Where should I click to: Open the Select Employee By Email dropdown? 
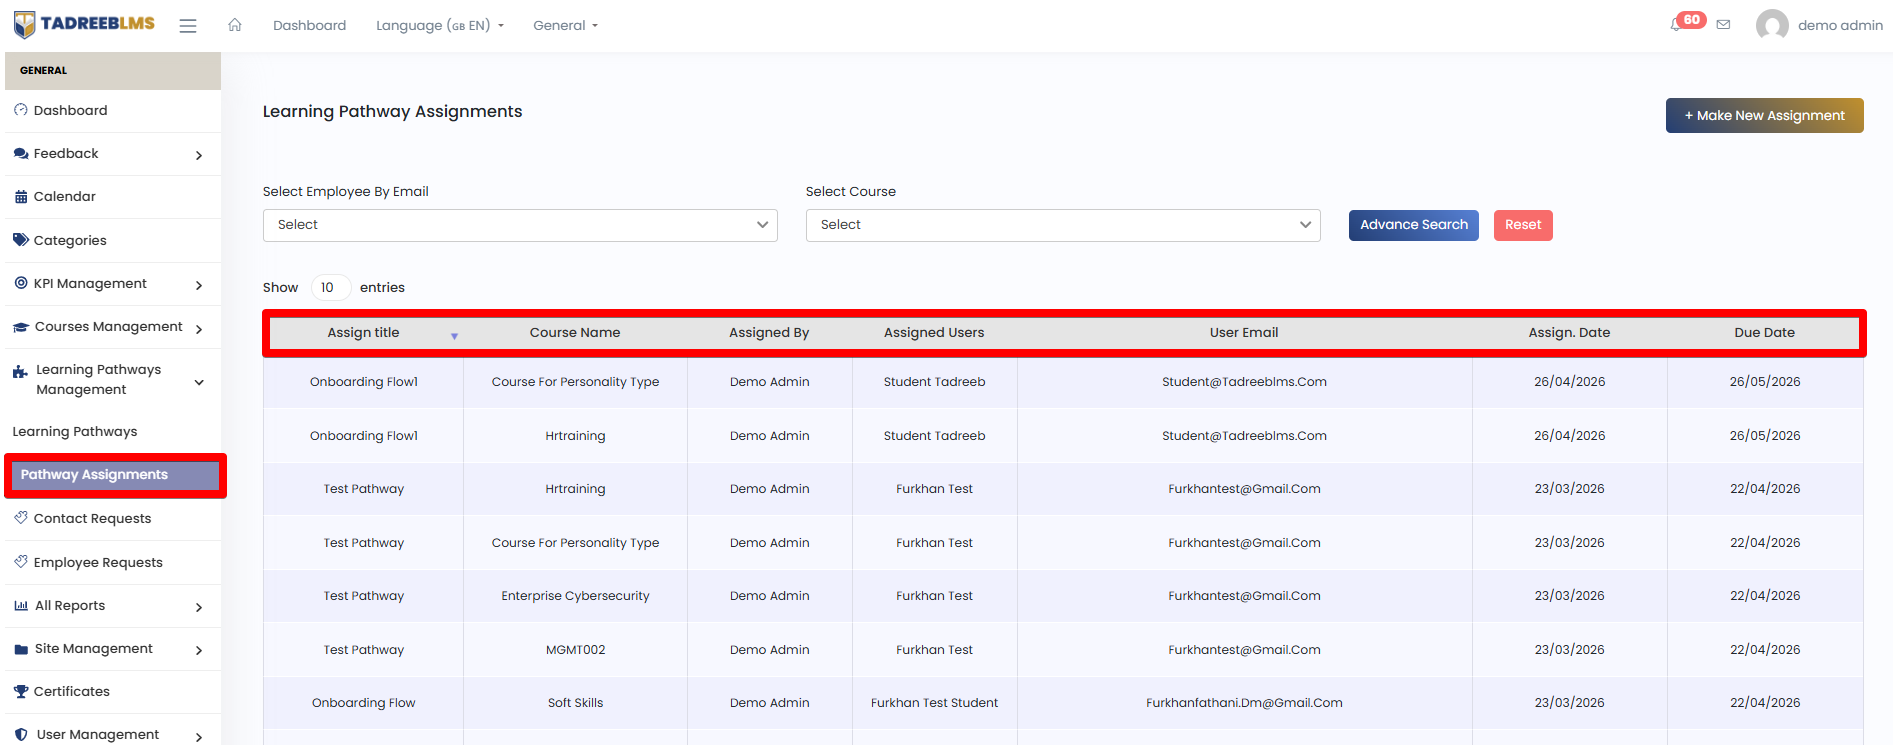(520, 225)
